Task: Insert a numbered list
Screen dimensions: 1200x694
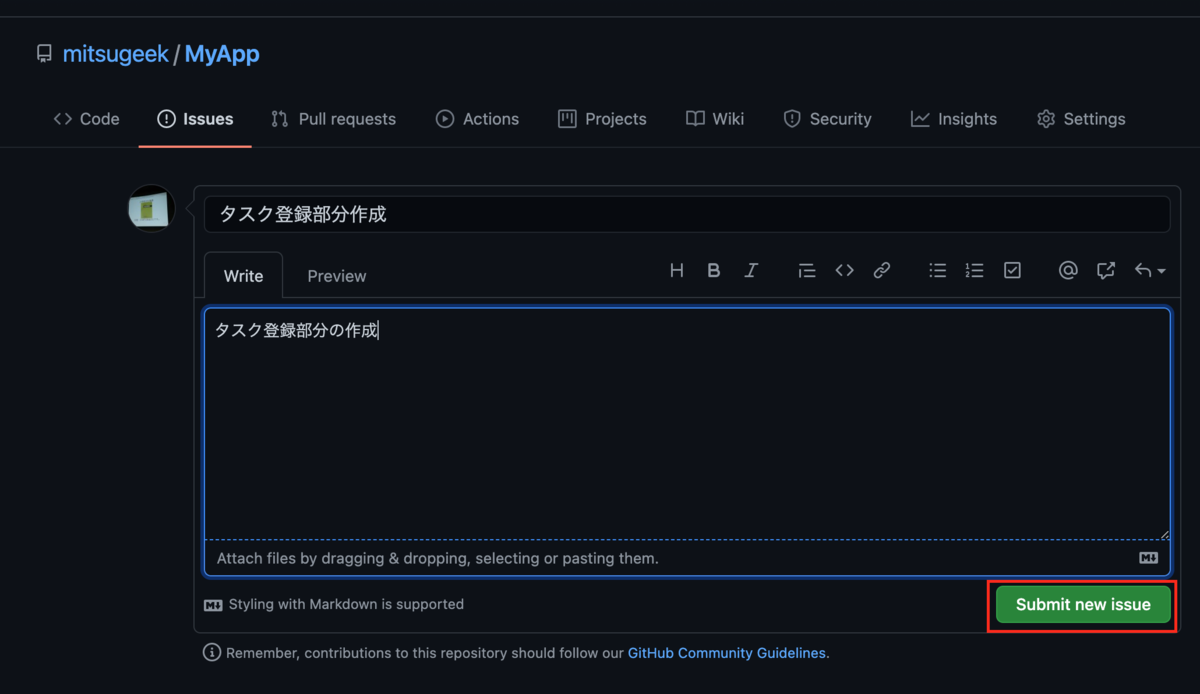Action: (975, 270)
